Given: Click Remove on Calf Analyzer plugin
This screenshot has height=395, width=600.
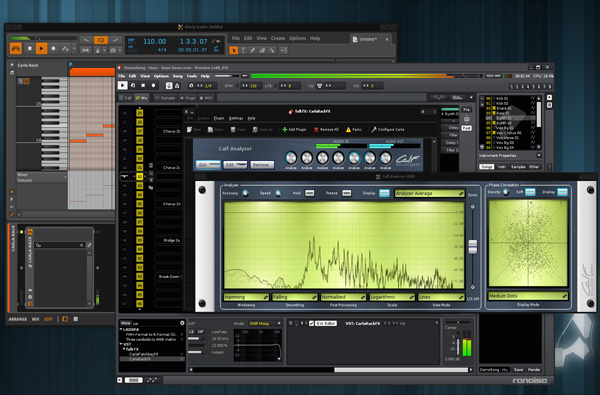Looking at the screenshot, I should click(x=262, y=165).
